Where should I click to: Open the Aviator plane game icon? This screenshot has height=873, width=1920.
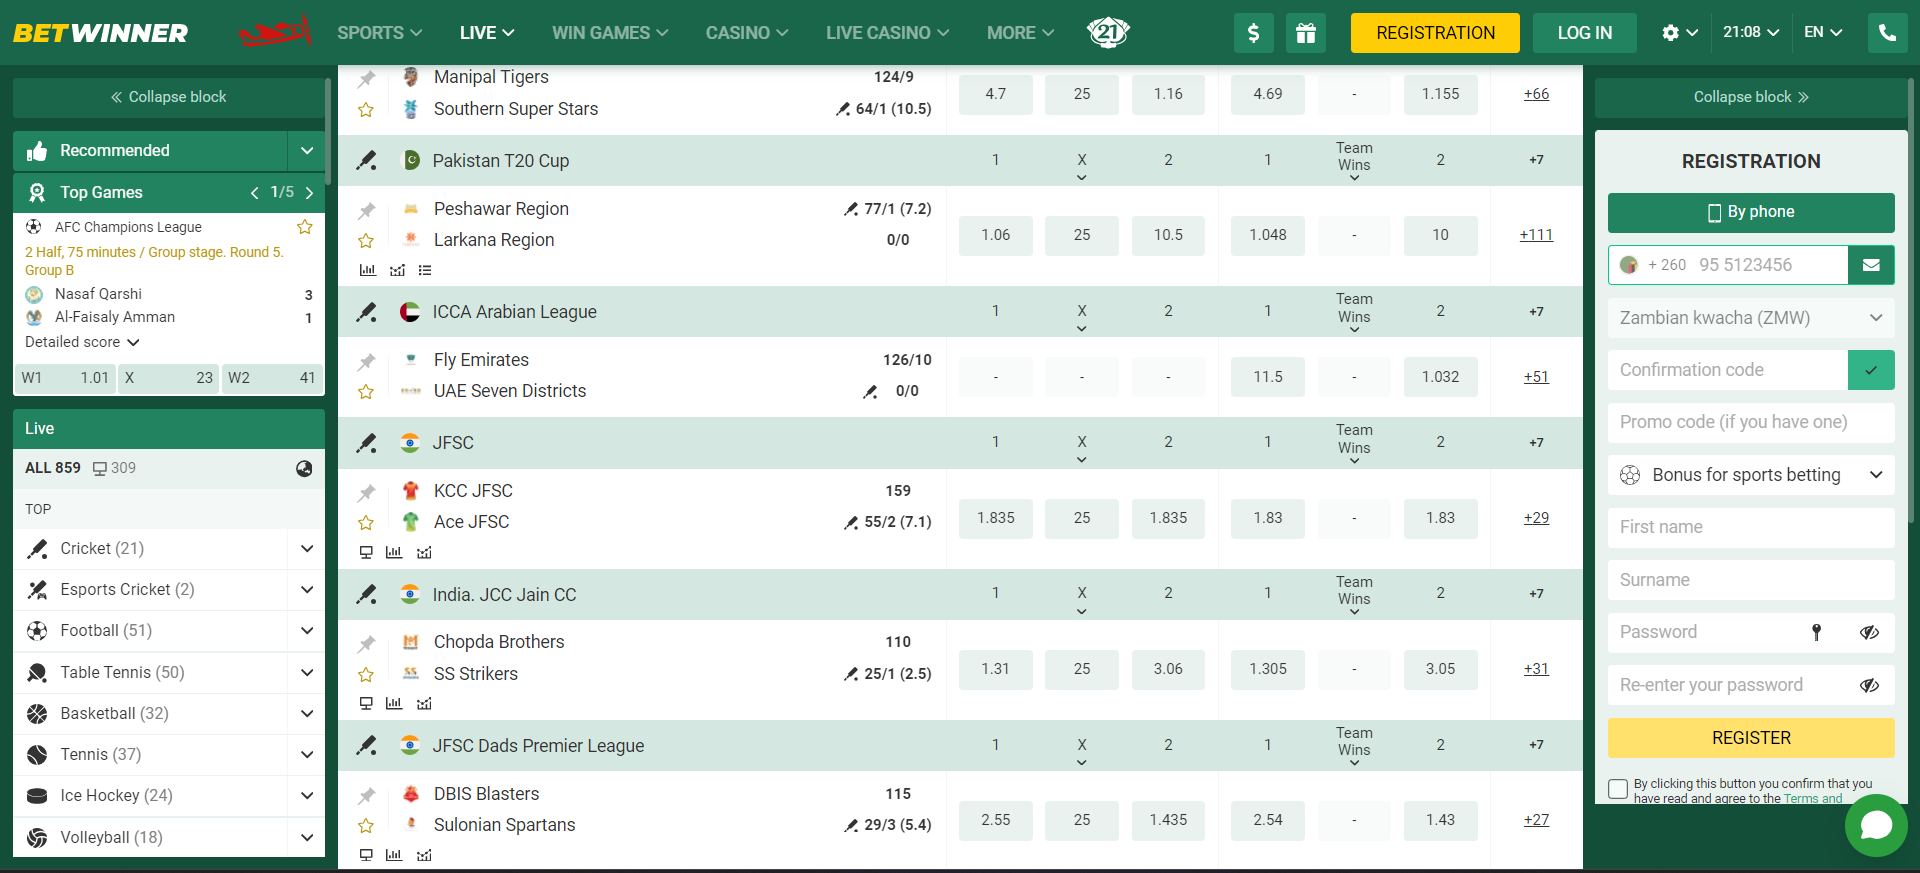tap(275, 33)
